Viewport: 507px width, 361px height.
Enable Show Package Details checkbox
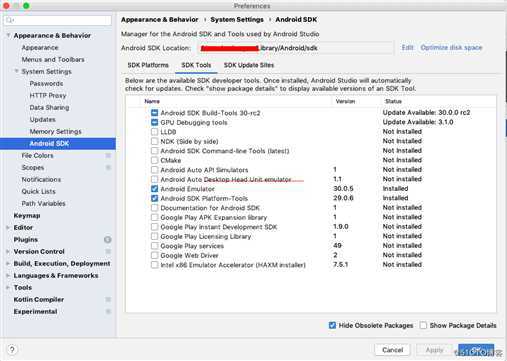tap(423, 325)
